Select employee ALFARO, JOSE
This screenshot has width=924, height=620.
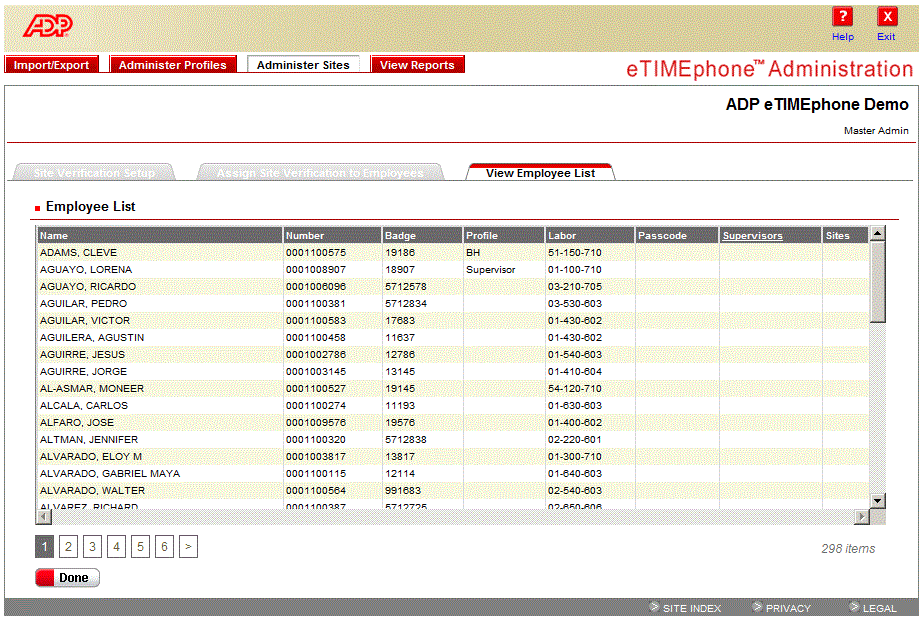77,423
